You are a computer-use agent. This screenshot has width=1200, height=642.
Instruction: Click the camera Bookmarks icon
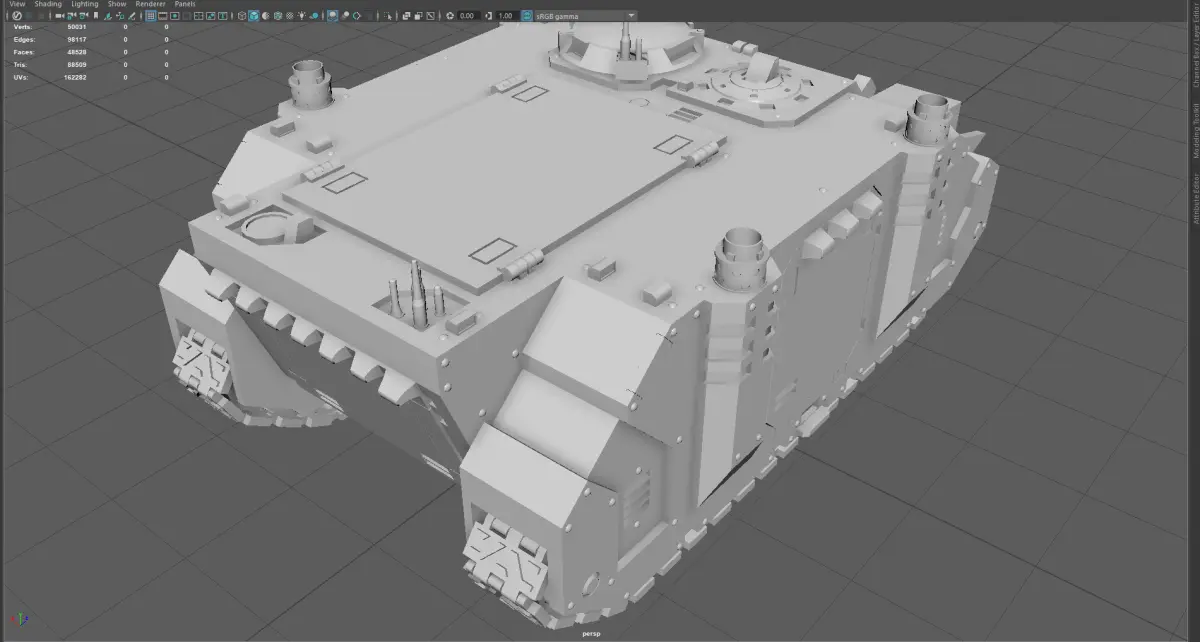96,16
